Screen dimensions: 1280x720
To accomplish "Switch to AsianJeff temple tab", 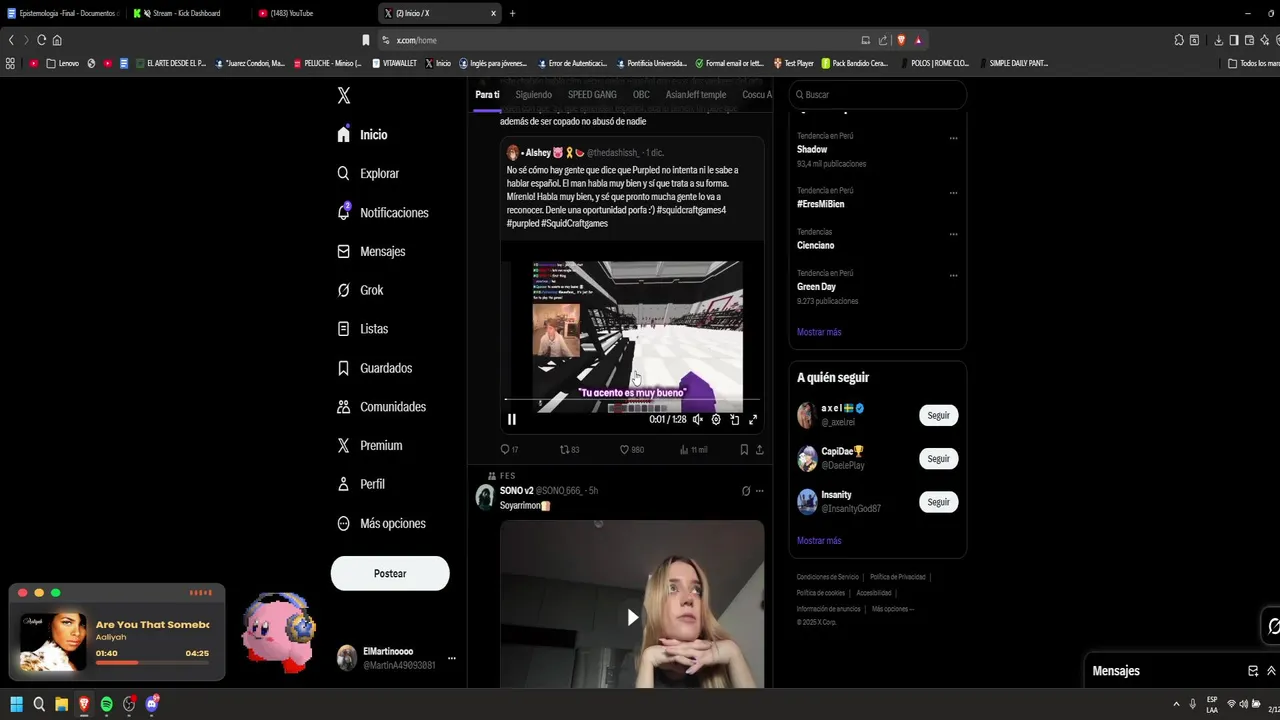I will pos(696,95).
